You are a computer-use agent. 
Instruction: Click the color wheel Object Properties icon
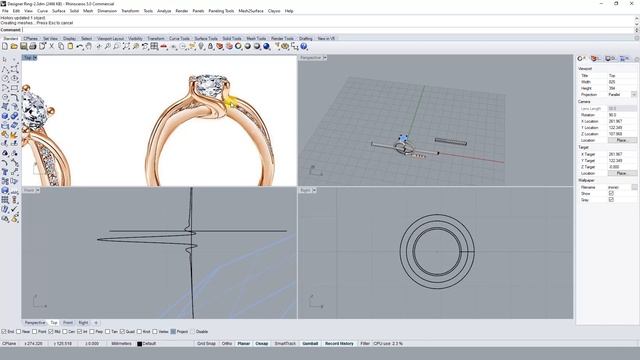[238, 47]
